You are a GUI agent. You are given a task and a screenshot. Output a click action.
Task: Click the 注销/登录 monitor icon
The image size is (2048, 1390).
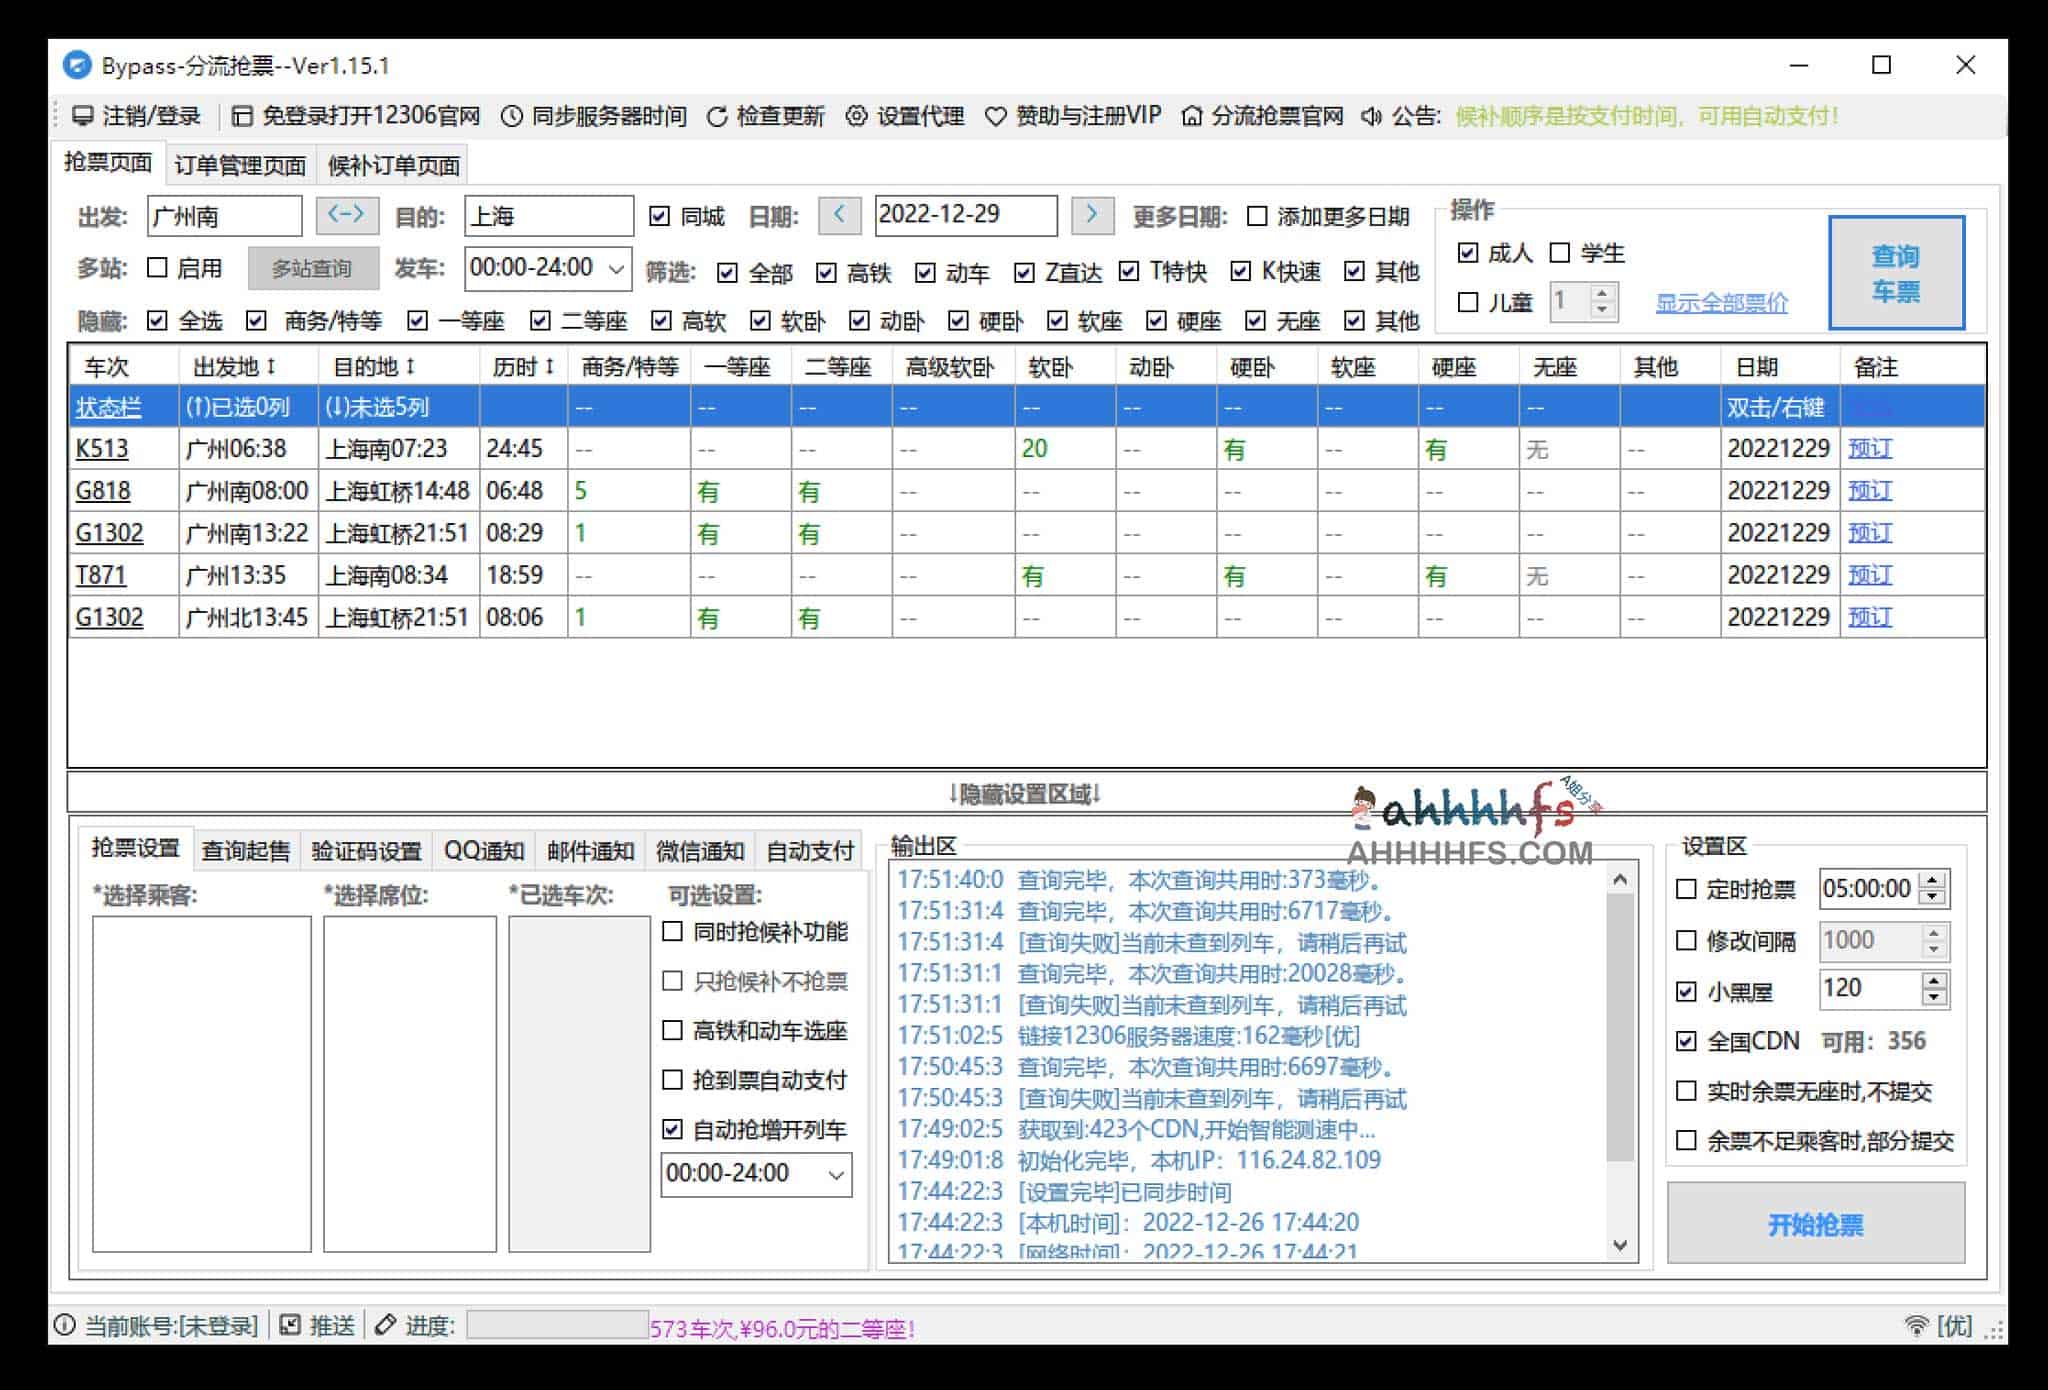(83, 116)
